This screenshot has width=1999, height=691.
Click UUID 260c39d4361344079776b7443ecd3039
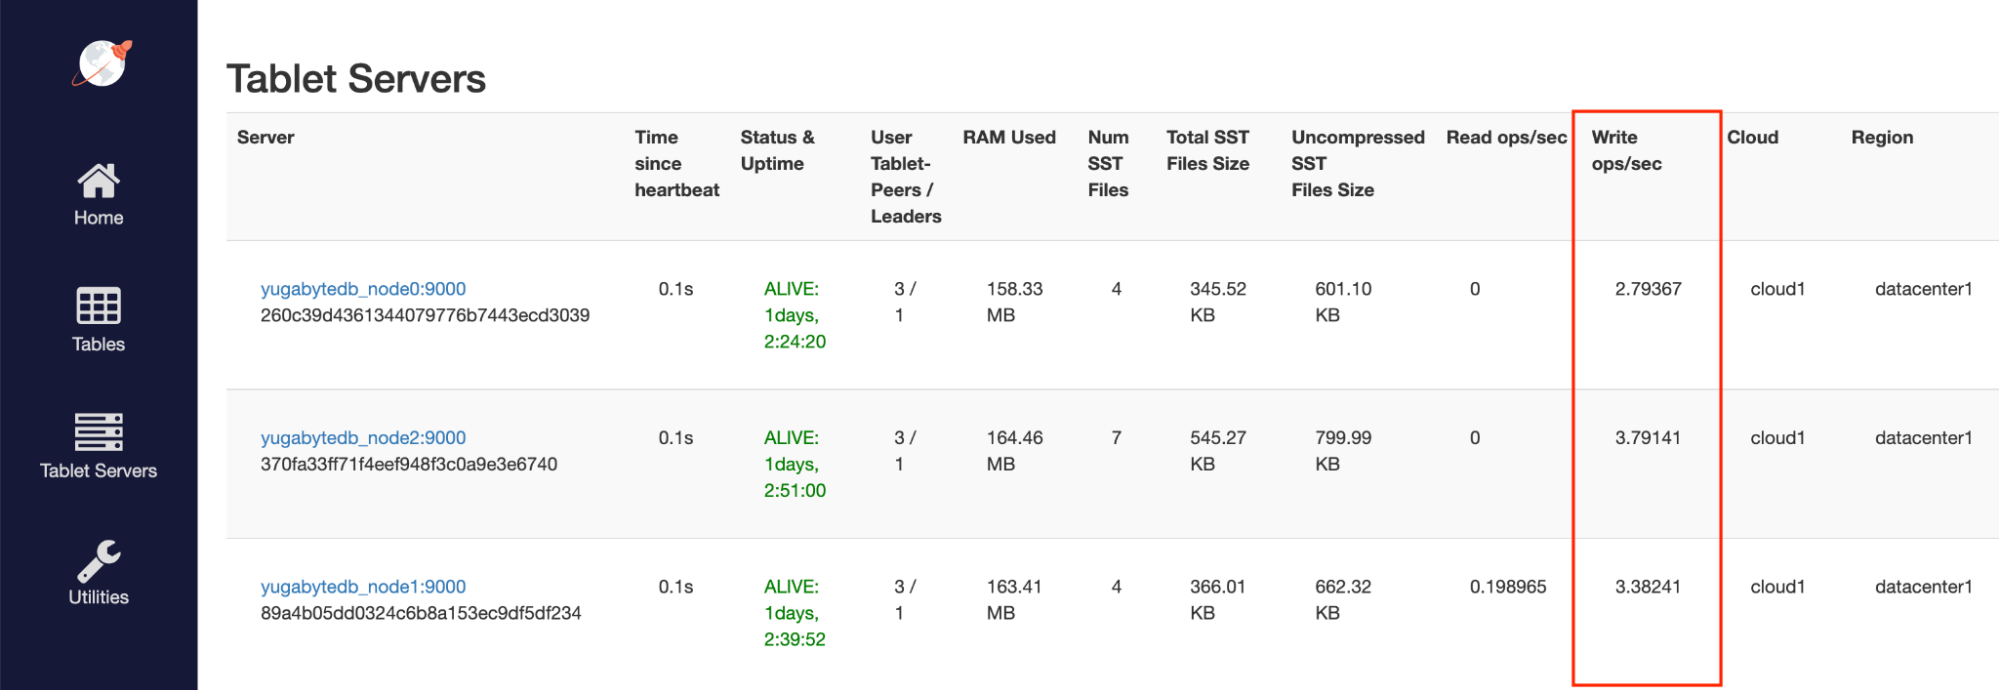point(425,316)
